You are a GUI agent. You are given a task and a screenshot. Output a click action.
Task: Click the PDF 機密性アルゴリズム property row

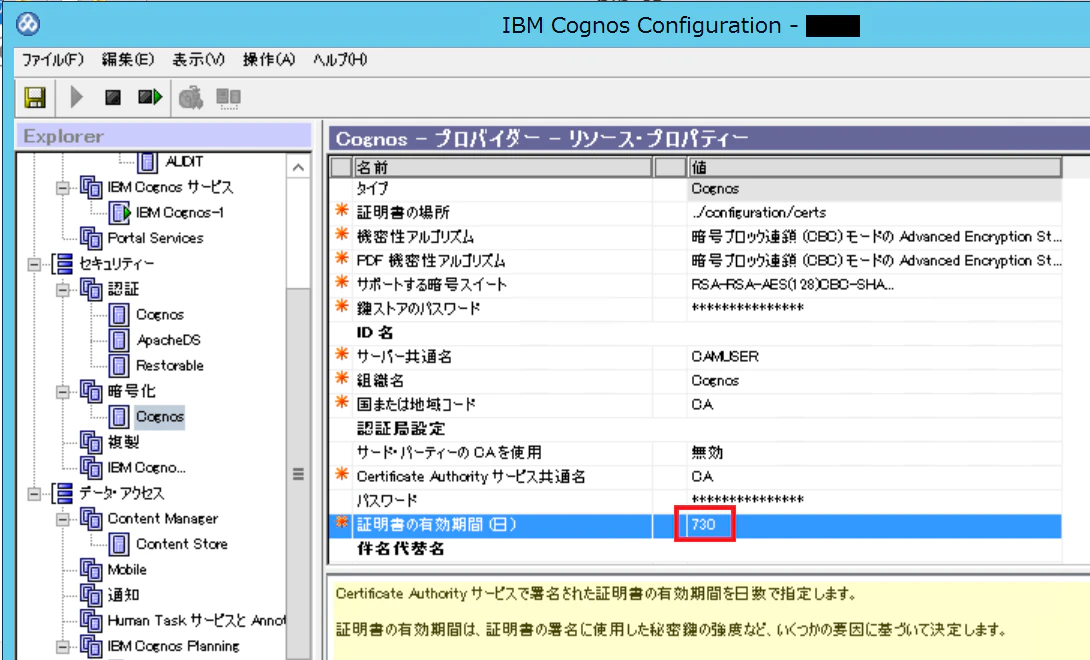point(697,261)
